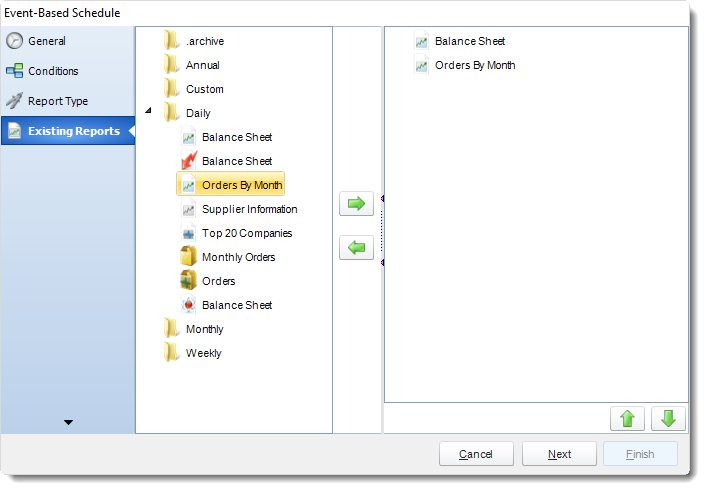Click the .archive folder icon

tap(171, 40)
